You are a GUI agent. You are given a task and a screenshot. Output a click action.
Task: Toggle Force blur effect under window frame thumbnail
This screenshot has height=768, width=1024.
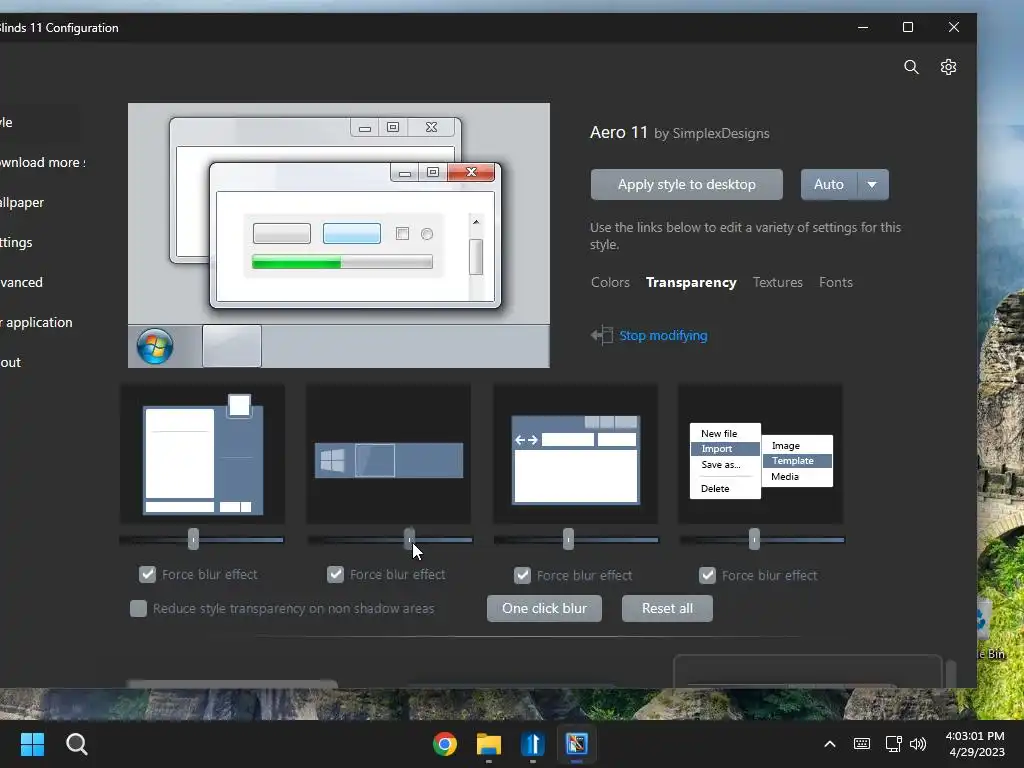(x=522, y=575)
